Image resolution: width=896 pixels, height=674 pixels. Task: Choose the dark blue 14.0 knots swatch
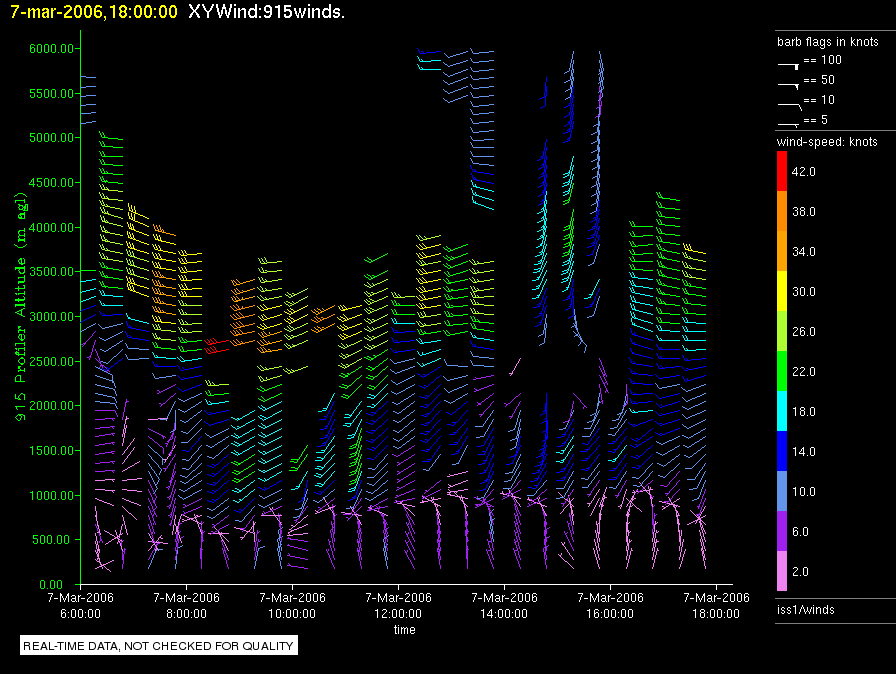[783, 451]
